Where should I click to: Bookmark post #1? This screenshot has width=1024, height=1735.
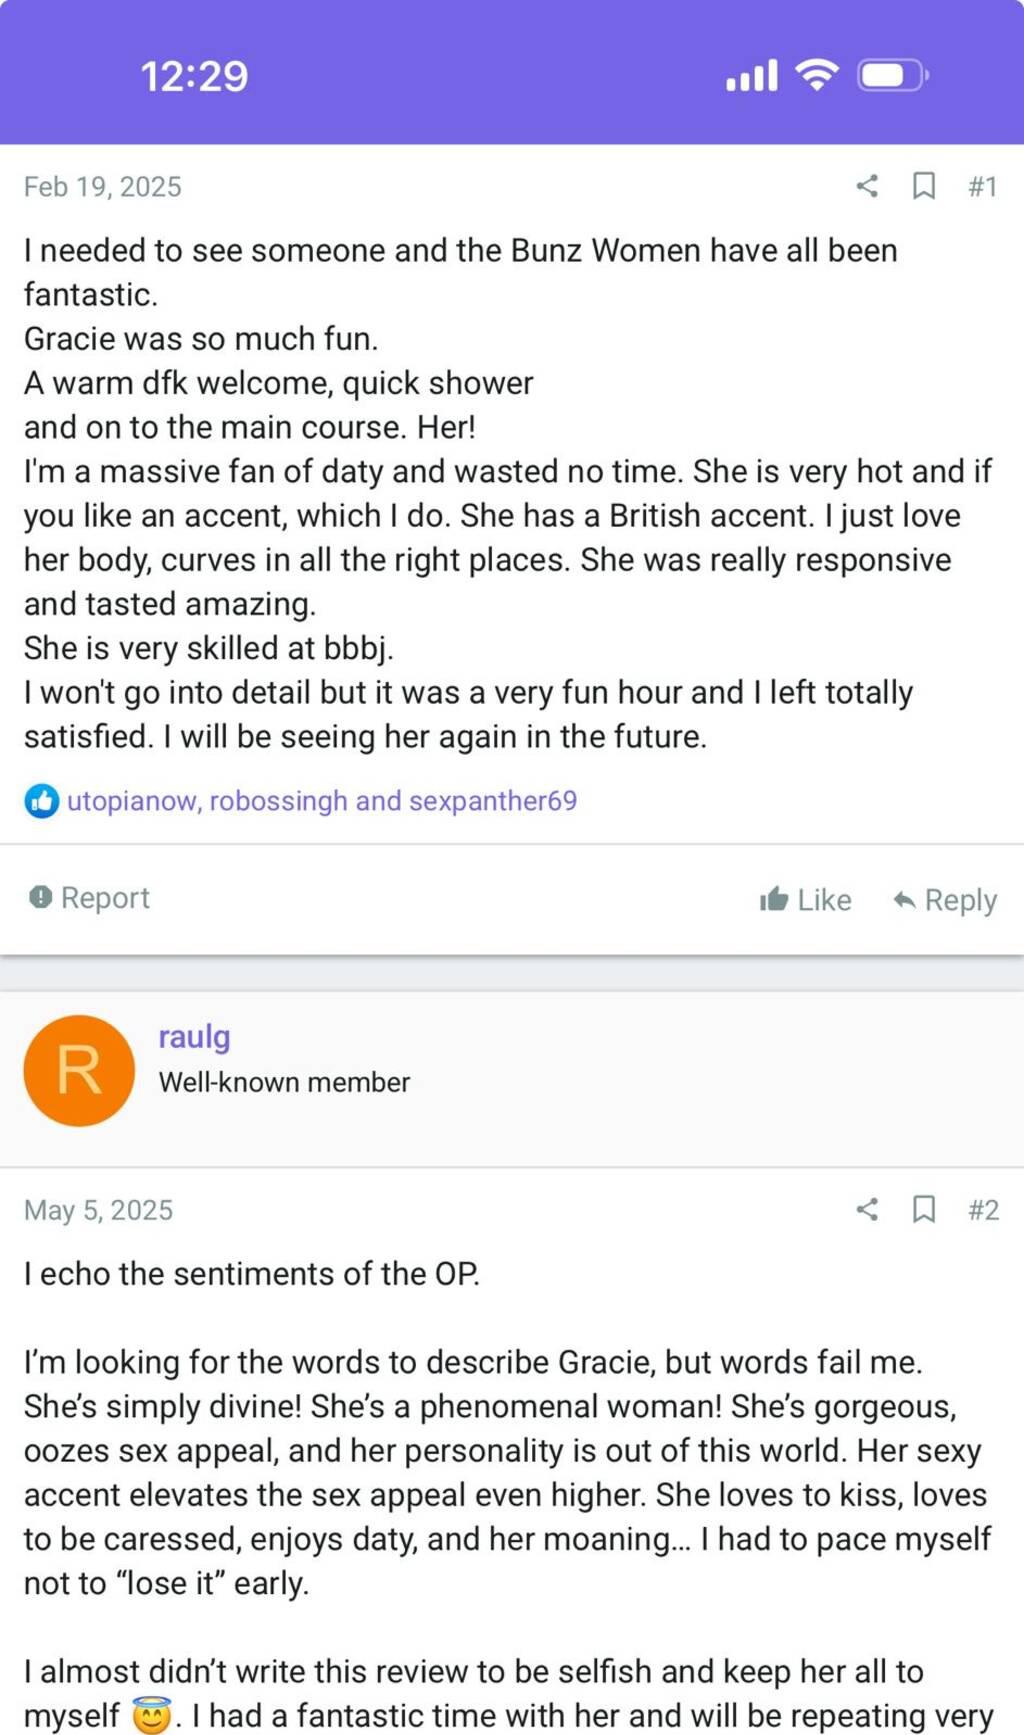[x=924, y=186]
